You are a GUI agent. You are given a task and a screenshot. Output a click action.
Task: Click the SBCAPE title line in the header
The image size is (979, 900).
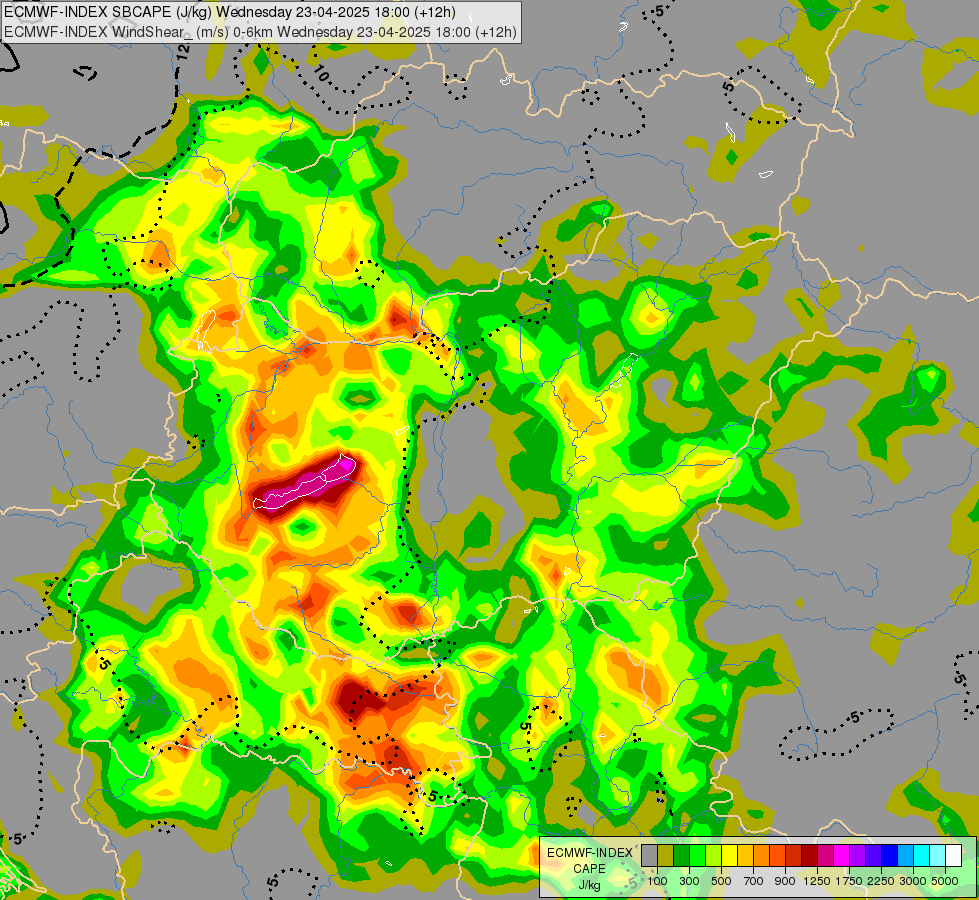(x=230, y=12)
